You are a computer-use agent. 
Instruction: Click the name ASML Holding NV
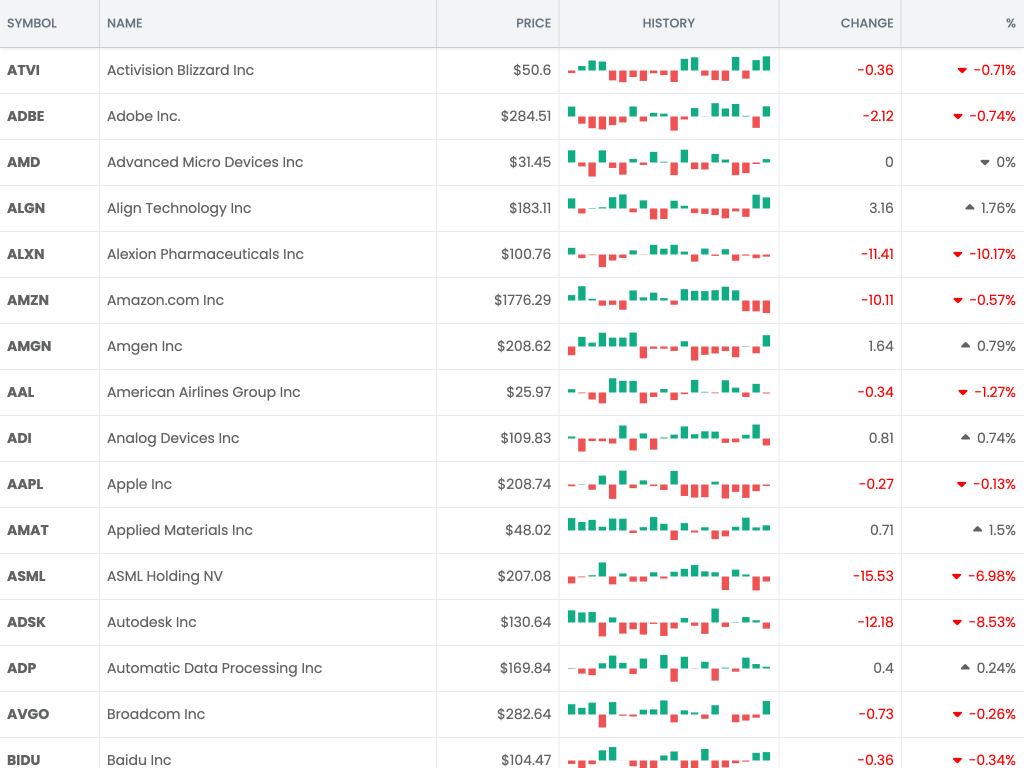tap(165, 577)
